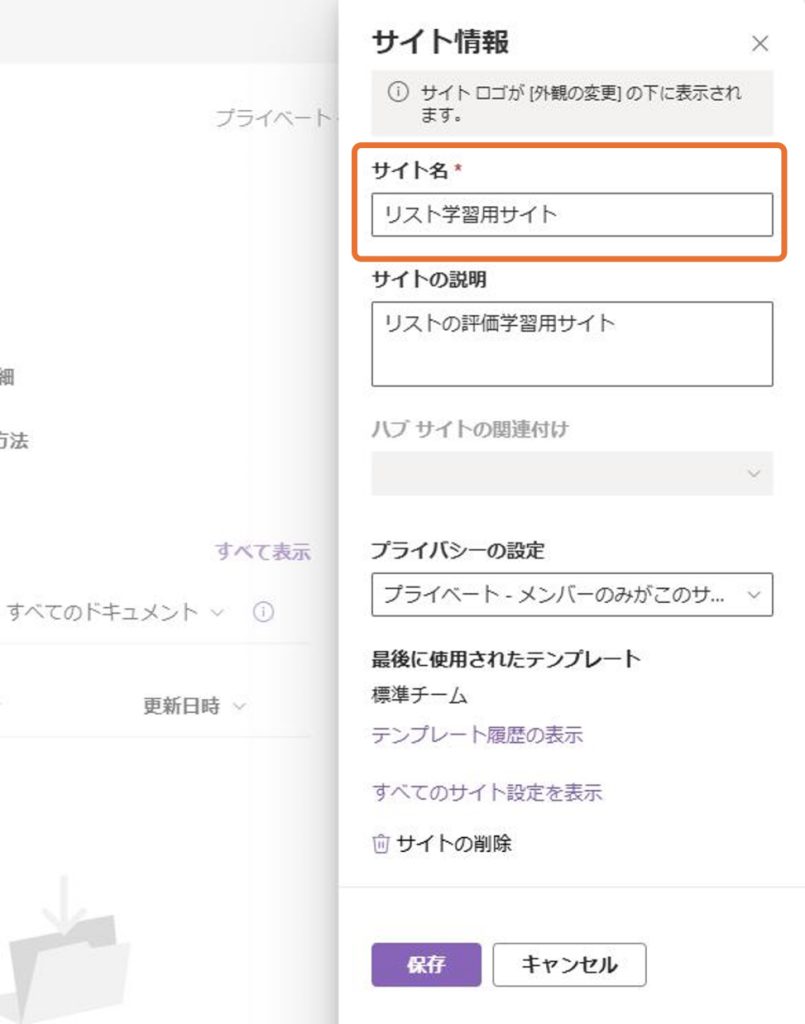The height and width of the screenshot is (1024, 805).
Task: Close the サイト情報 panel
Action: [x=759, y=44]
